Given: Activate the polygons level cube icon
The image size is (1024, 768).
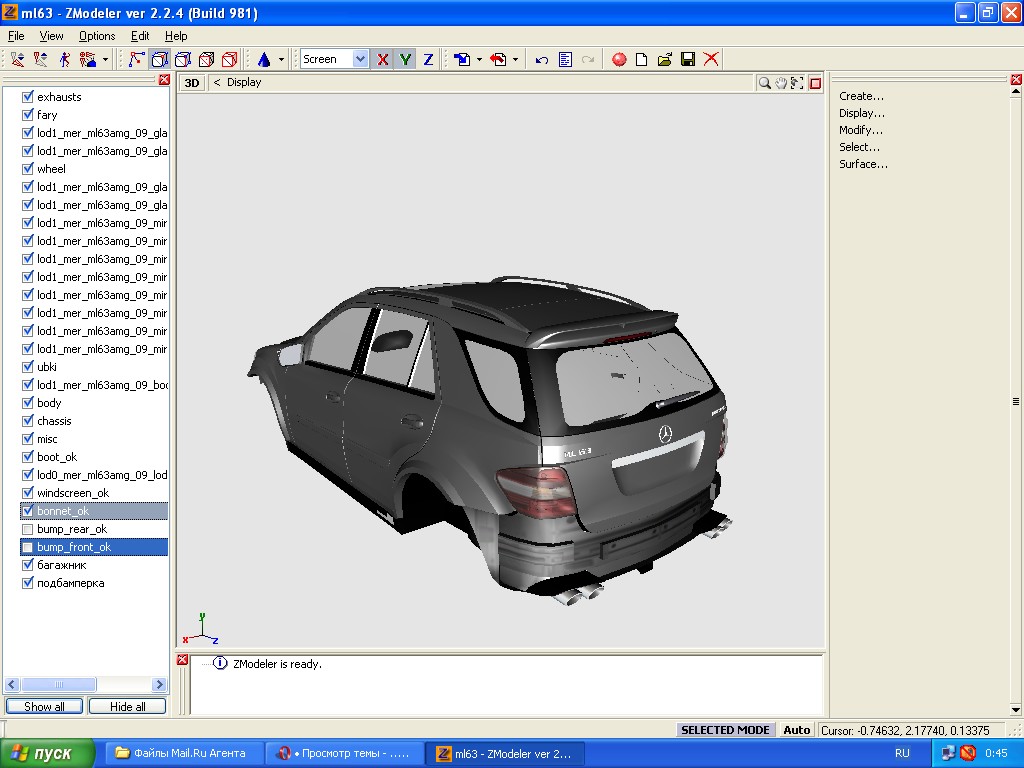Looking at the screenshot, I should point(183,59).
